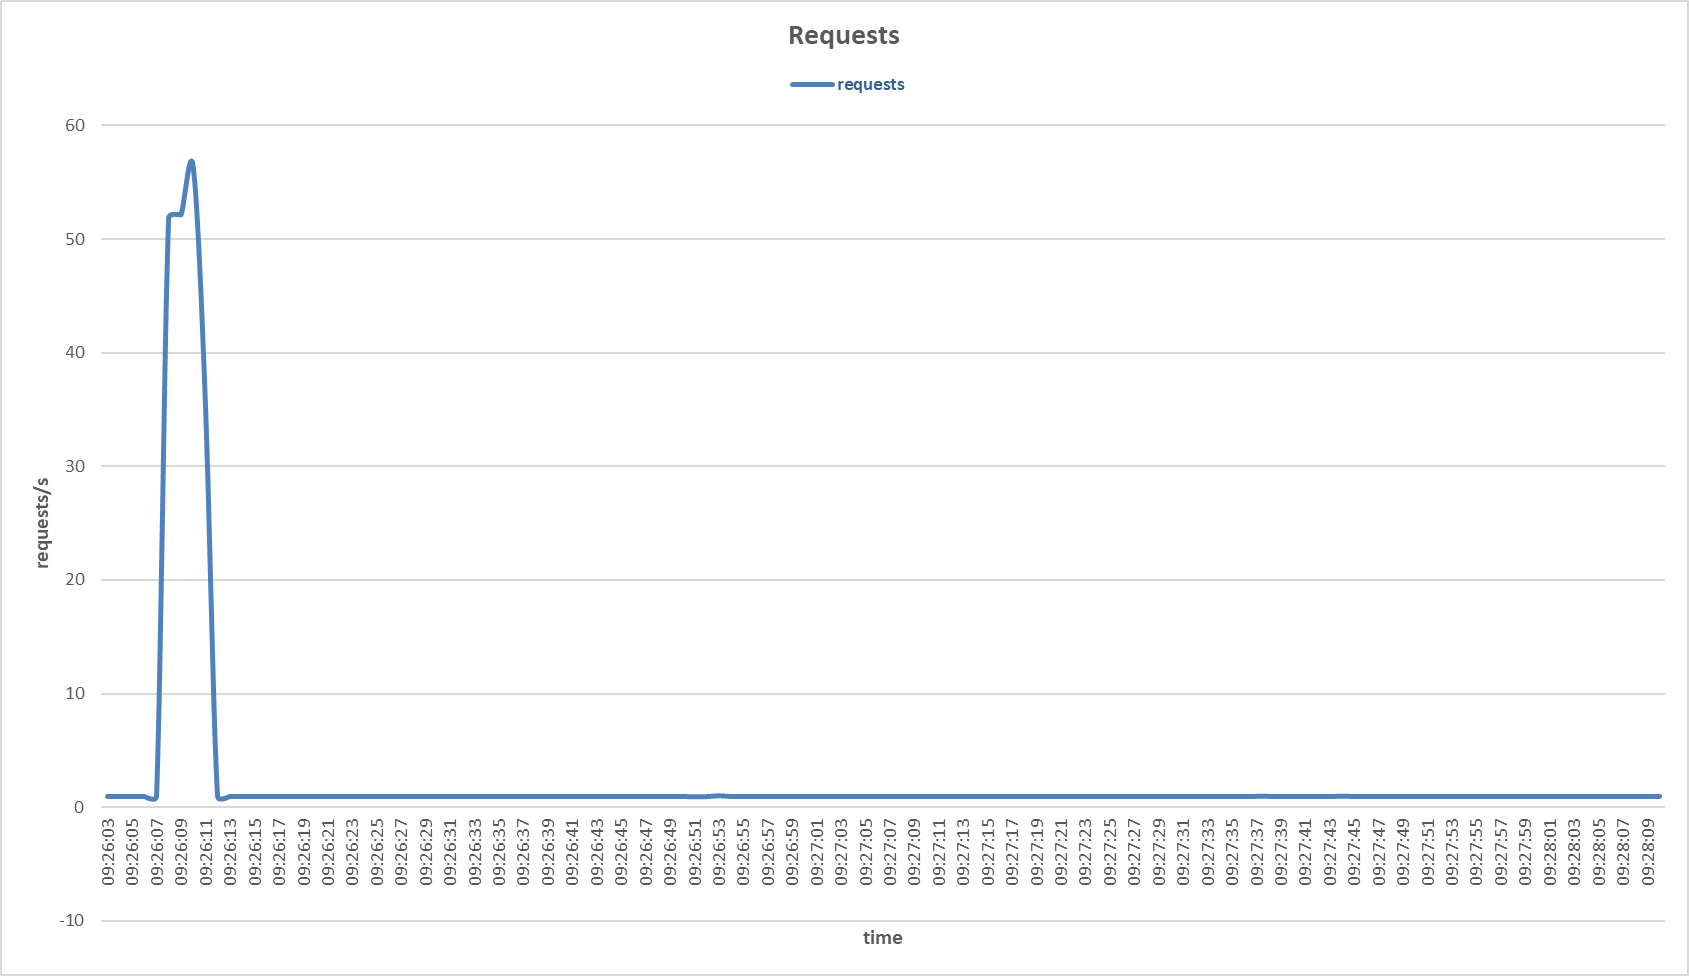1689x976 pixels.
Task: Click the y-axis value label "20"
Action: point(73,580)
